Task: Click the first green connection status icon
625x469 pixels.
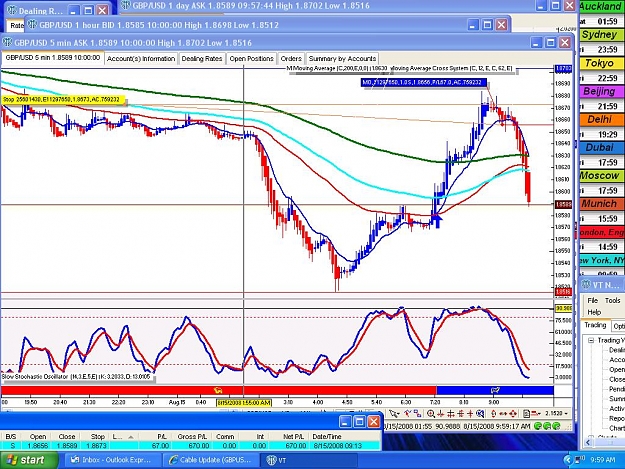Action: (538, 426)
